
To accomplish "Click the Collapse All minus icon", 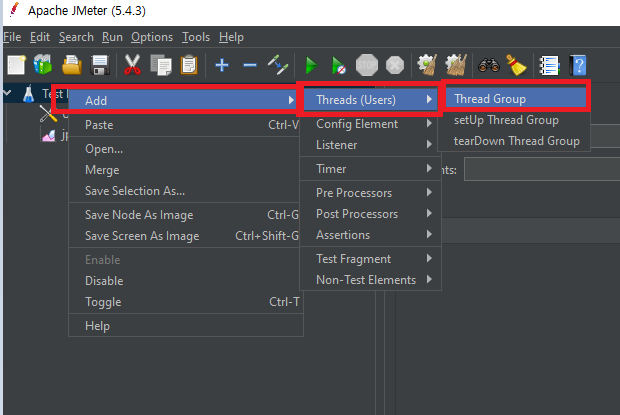I will click(250, 65).
